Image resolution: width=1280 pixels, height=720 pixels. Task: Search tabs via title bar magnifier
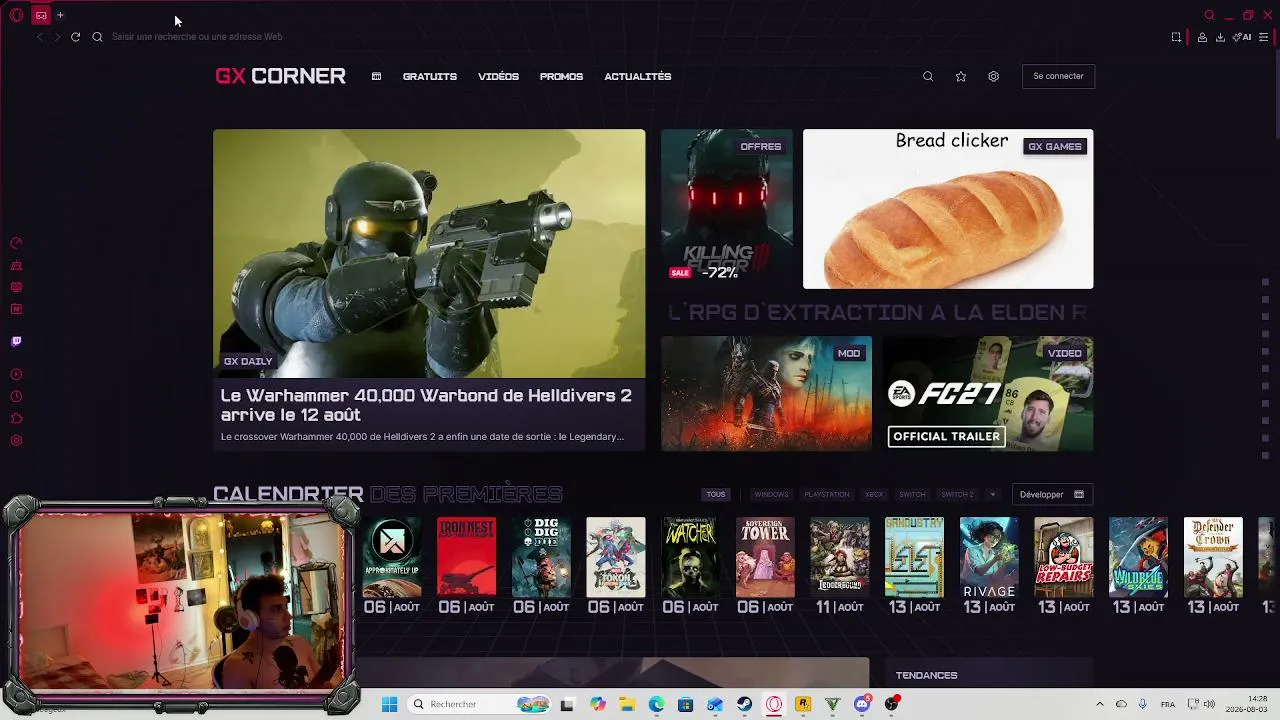[x=1209, y=15]
